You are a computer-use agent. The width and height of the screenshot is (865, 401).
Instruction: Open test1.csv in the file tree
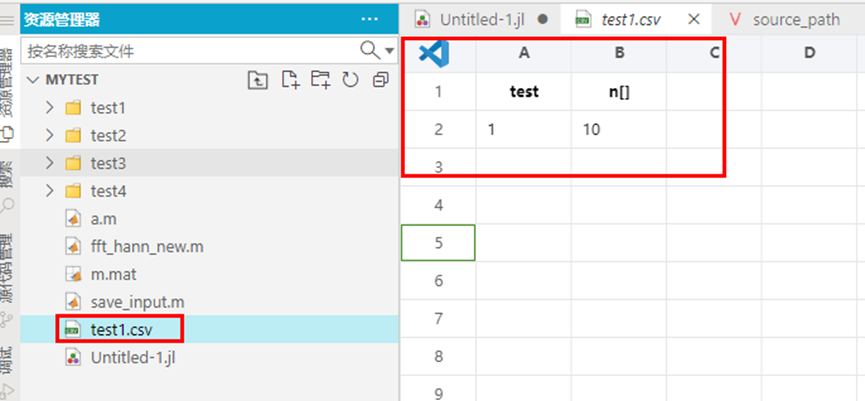210,329
